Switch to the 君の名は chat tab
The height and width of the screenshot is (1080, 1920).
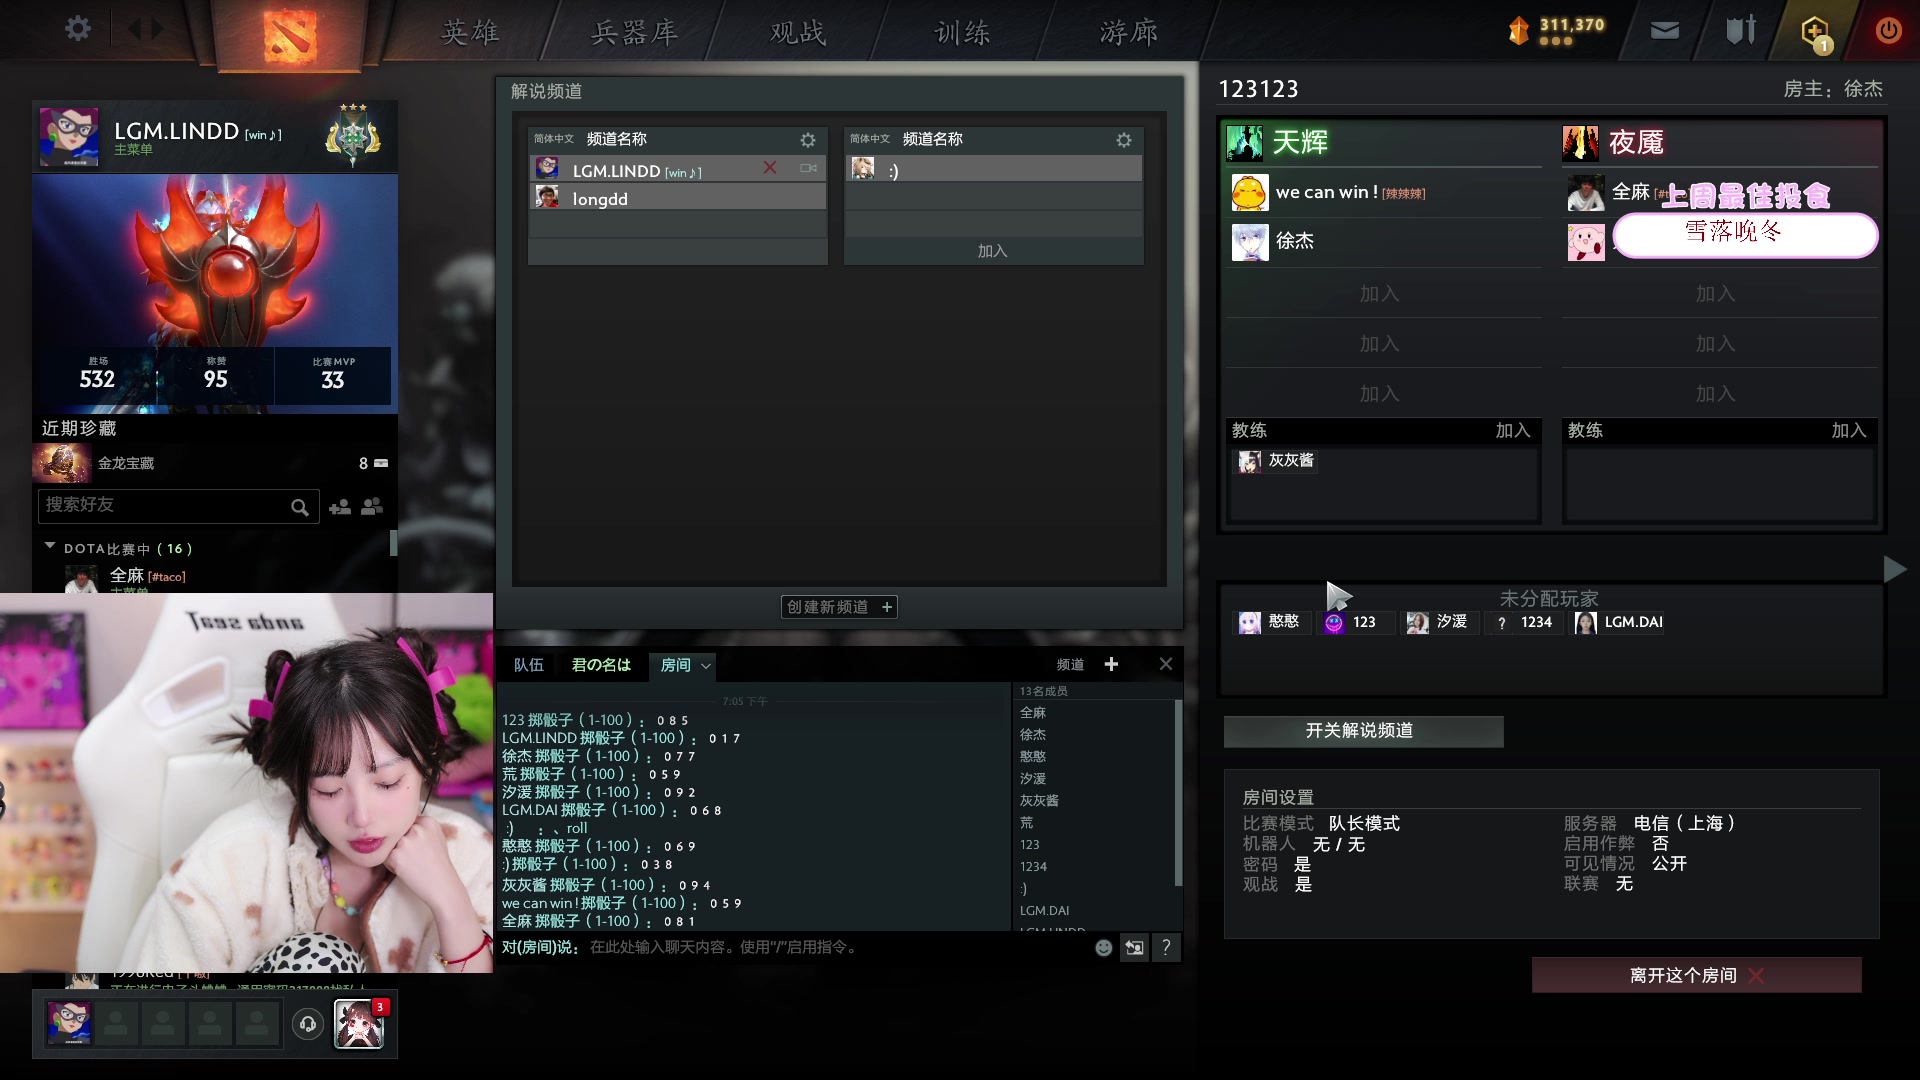pos(601,665)
